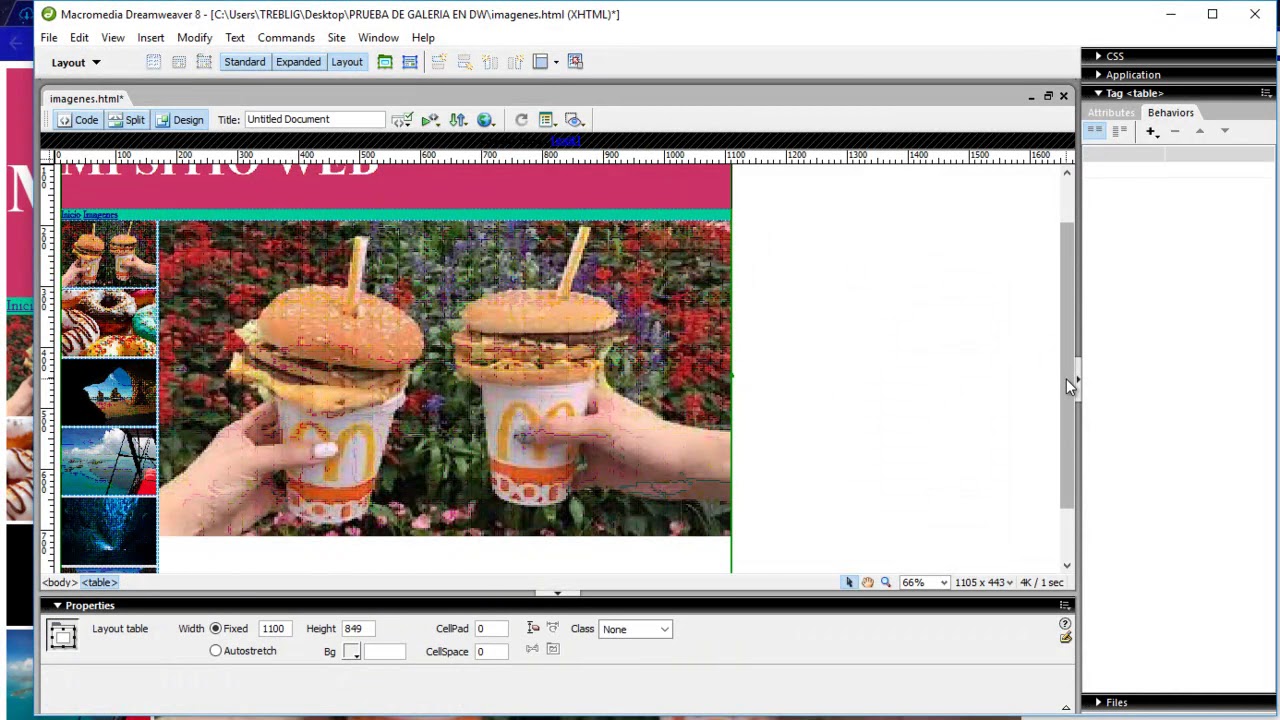
Task: Open the Bg color picker swatch
Action: (352, 652)
